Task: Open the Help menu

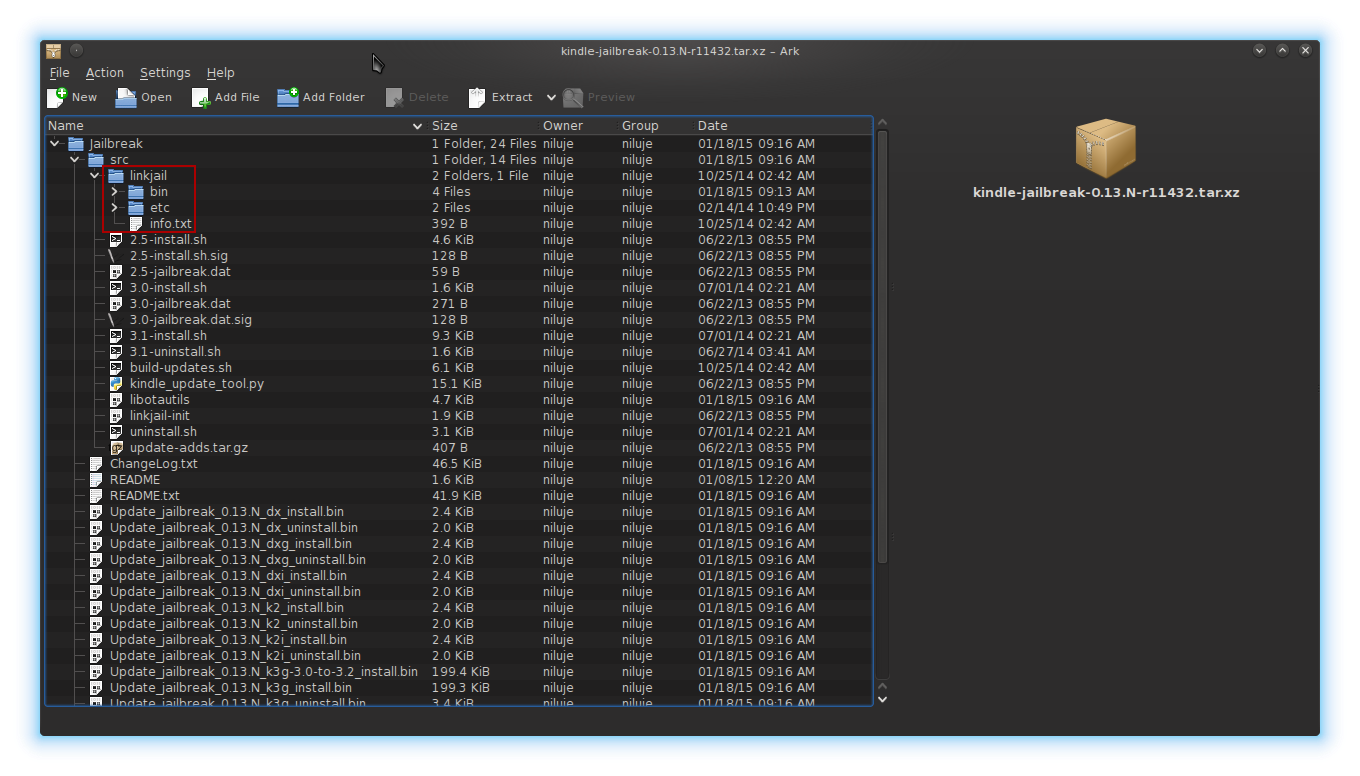Action: (x=221, y=73)
